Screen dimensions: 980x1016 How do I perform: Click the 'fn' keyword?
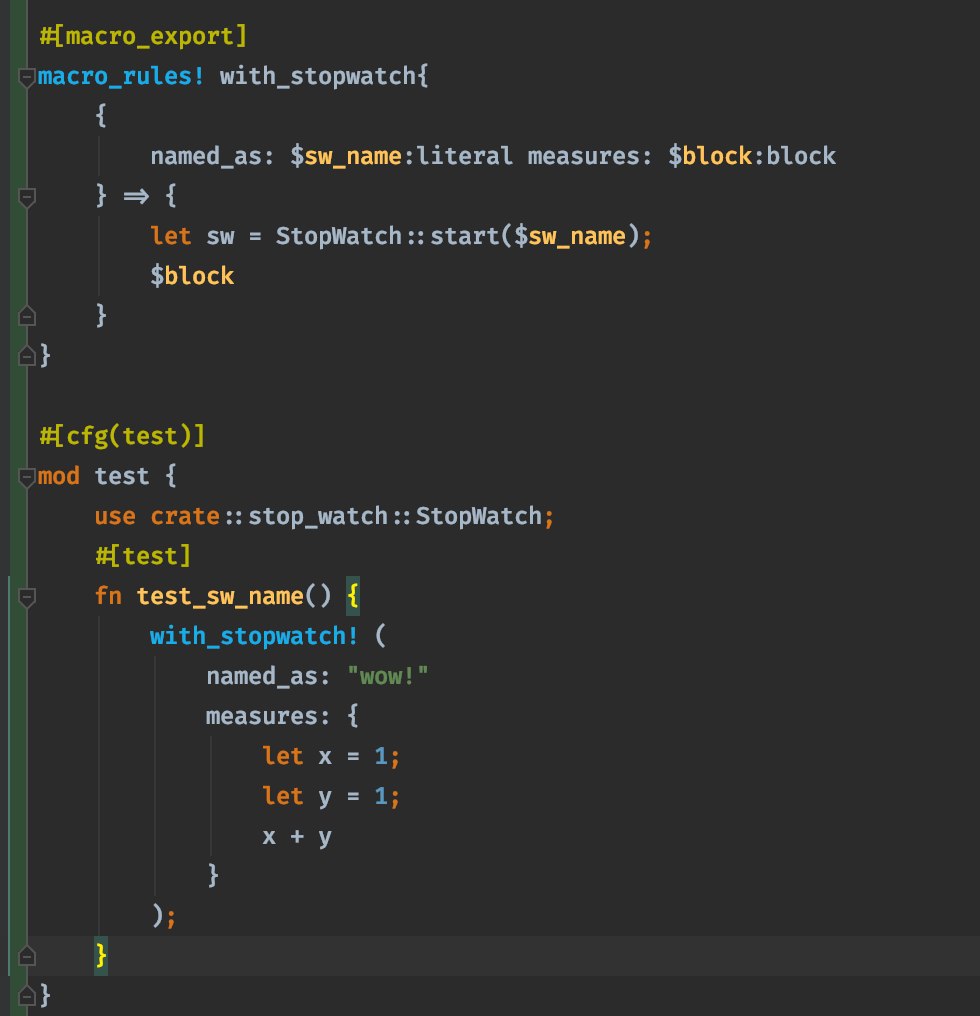108,596
